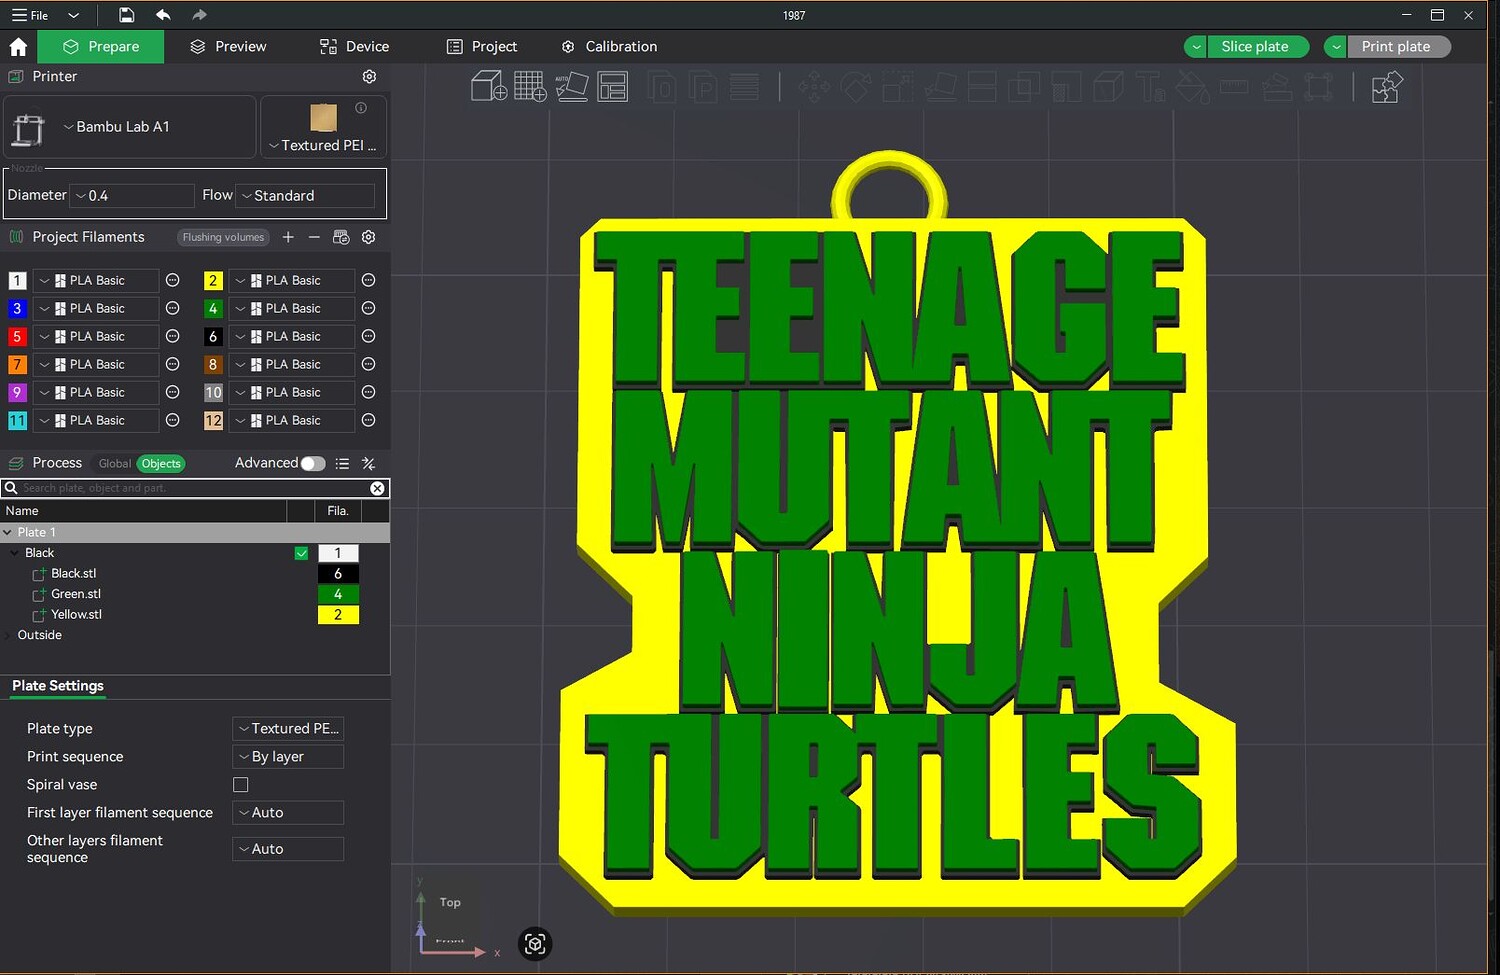This screenshot has height=975, width=1500.
Task: Select Yellow.stl in the object list
Action: (76, 615)
